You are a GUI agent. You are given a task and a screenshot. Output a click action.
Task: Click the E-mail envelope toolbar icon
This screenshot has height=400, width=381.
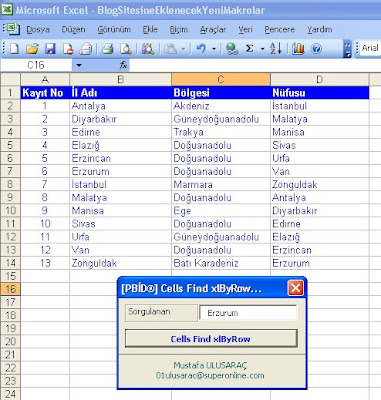[x=86, y=49]
